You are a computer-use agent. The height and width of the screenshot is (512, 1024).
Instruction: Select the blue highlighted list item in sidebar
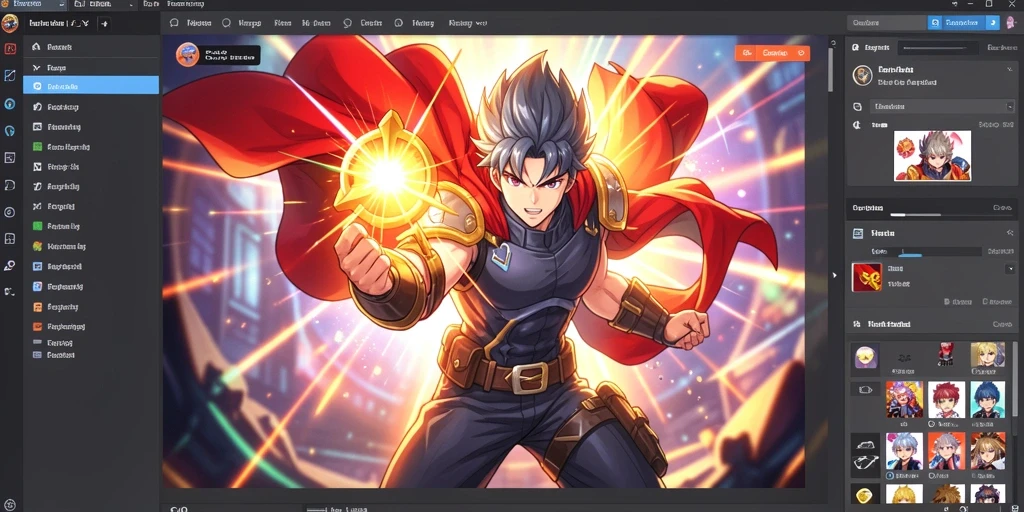91,85
